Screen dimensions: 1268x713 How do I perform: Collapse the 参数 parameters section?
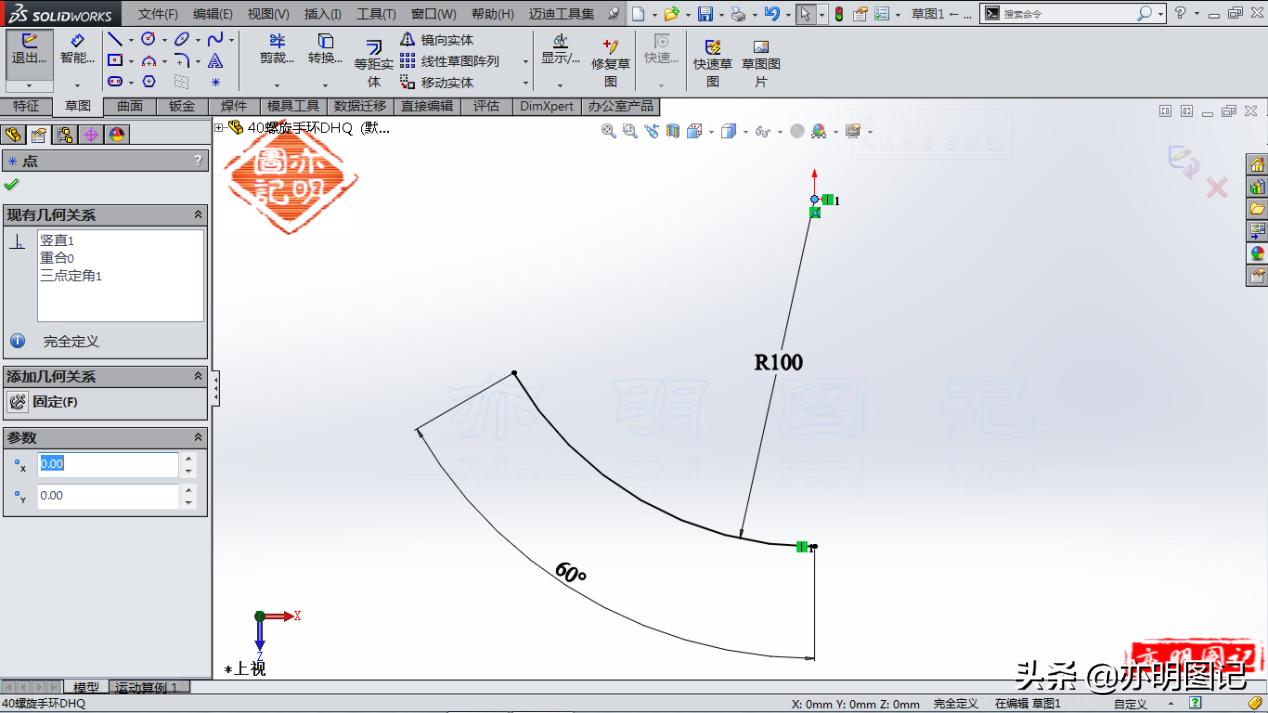tap(196, 437)
